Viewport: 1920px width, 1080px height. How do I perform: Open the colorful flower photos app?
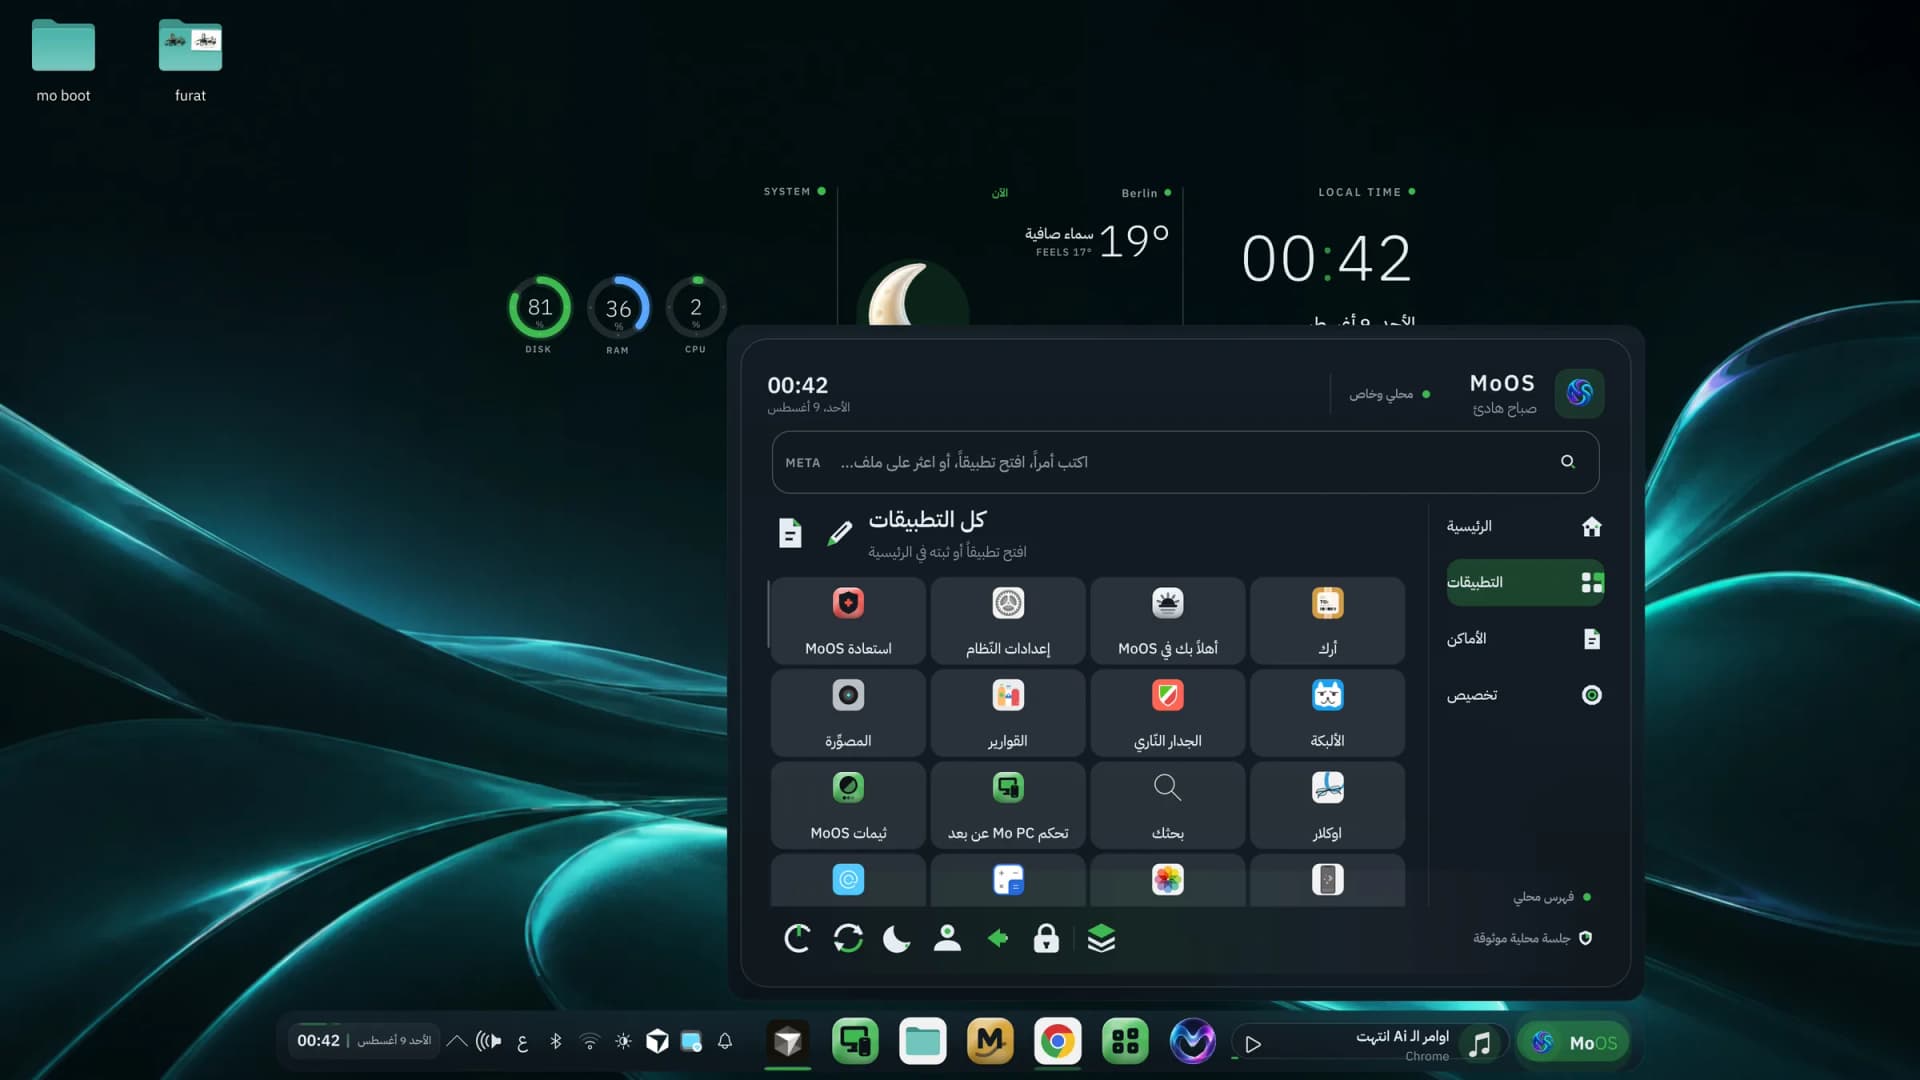[x=1168, y=880]
